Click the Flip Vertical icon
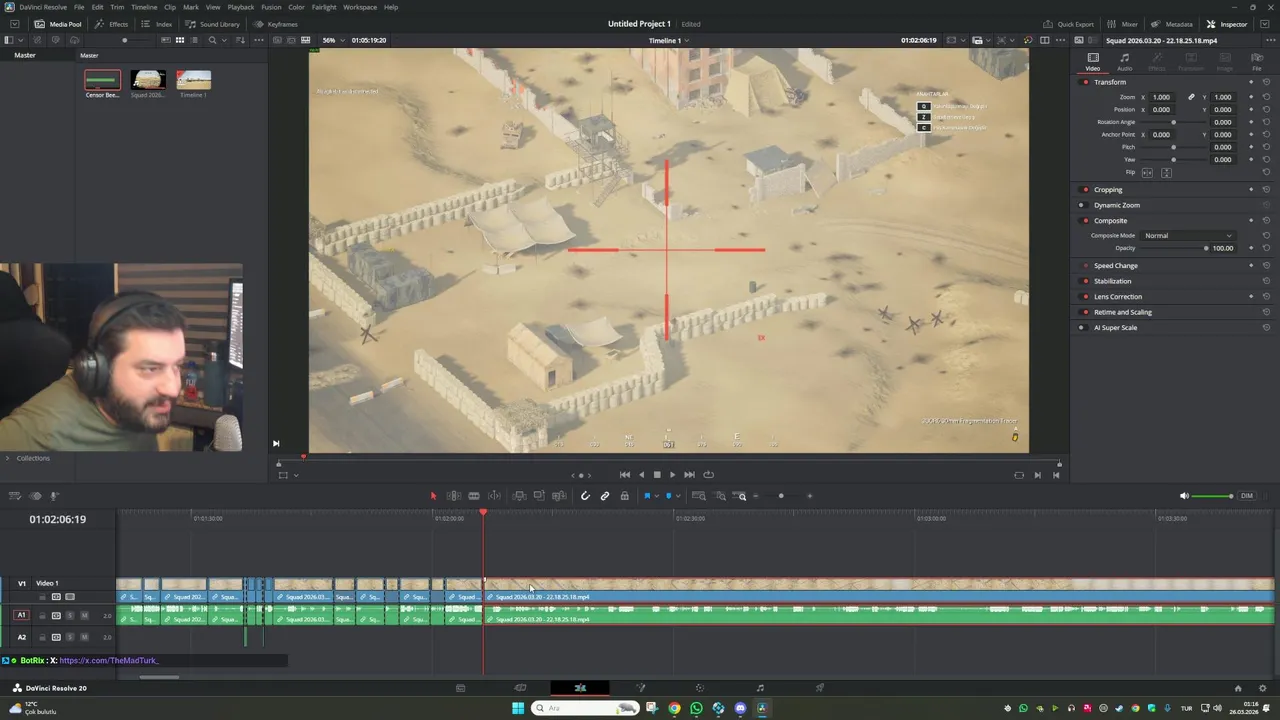The height and width of the screenshot is (720, 1280). click(1166, 173)
